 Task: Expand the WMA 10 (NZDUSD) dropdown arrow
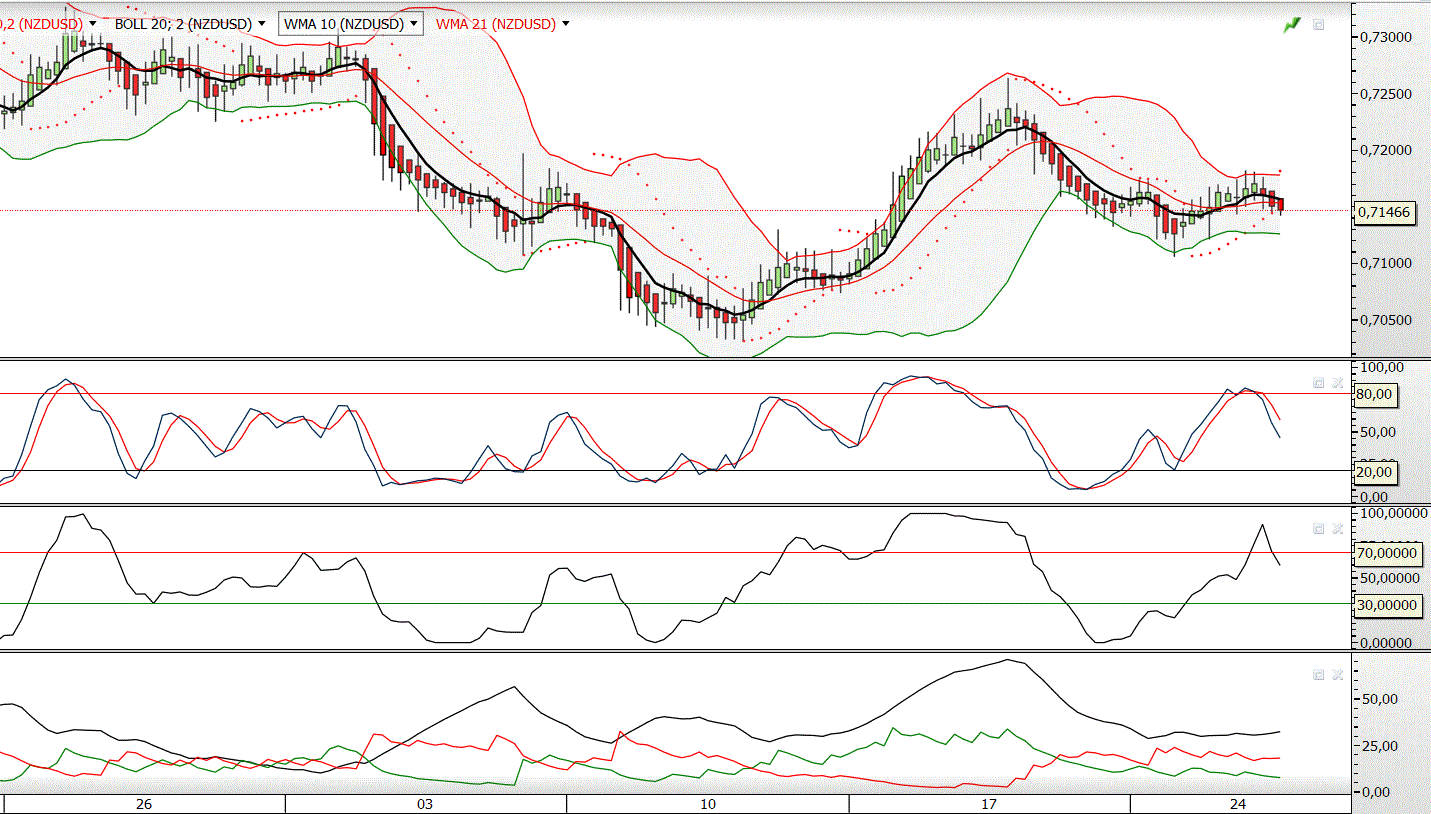pyautogui.click(x=414, y=24)
